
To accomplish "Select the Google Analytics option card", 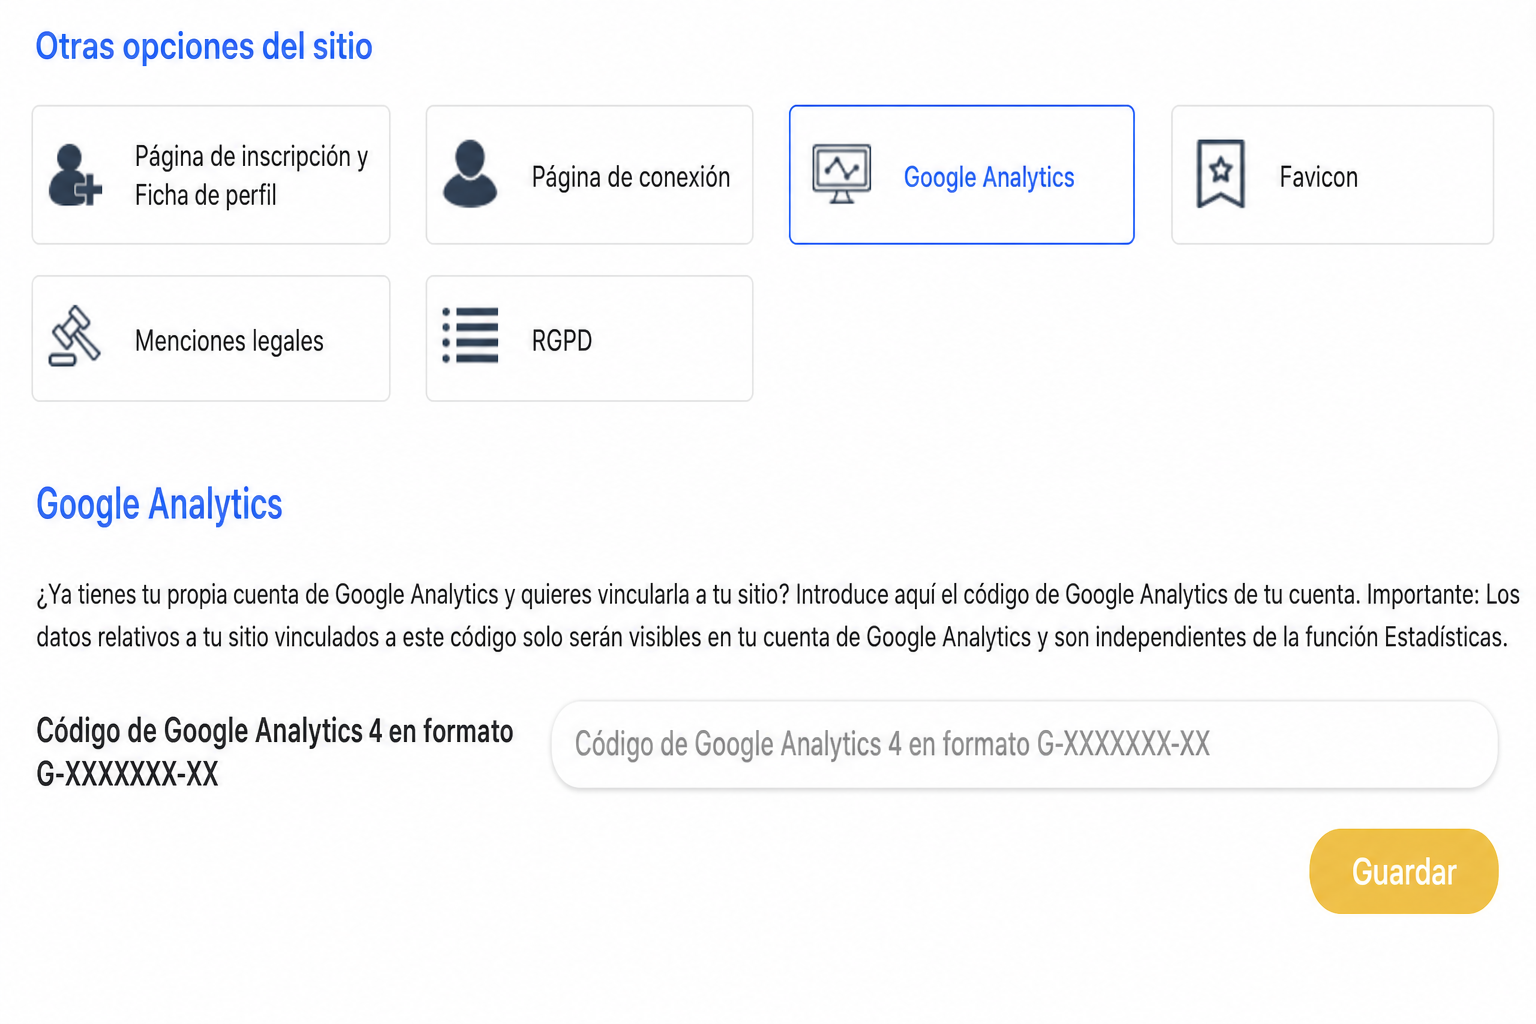I will [x=962, y=175].
